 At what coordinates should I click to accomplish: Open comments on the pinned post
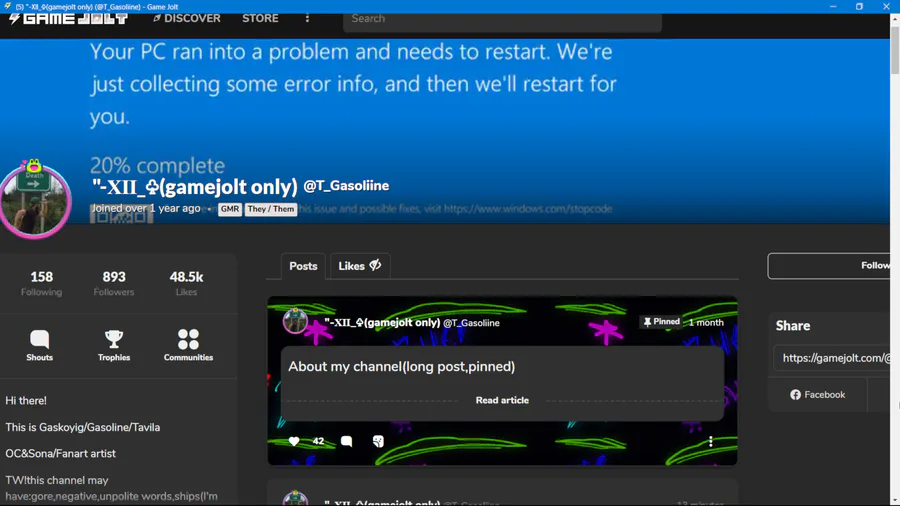coord(346,441)
